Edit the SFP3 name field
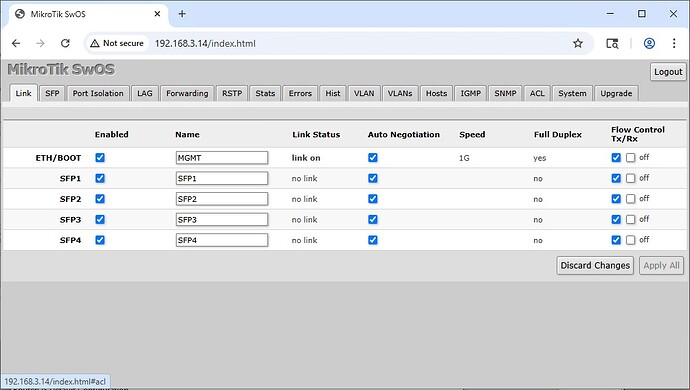The image size is (690, 390). click(222, 219)
